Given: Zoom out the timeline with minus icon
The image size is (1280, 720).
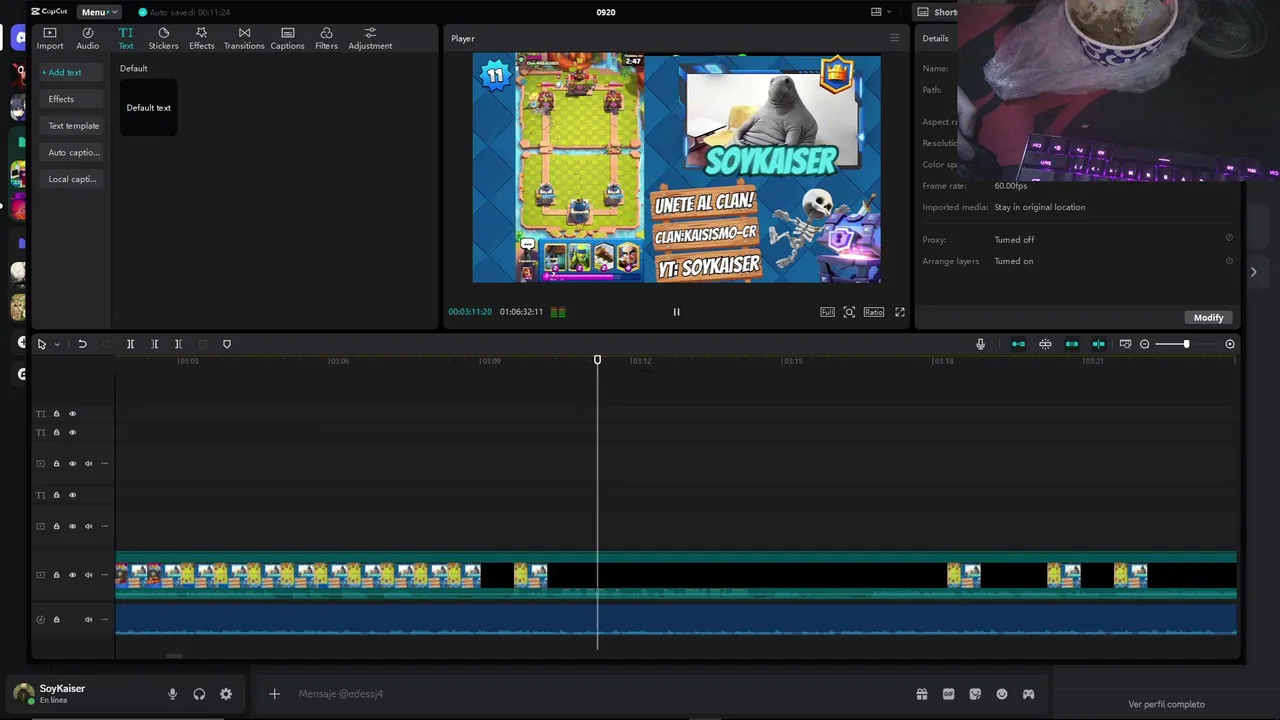Looking at the screenshot, I should (x=1145, y=344).
